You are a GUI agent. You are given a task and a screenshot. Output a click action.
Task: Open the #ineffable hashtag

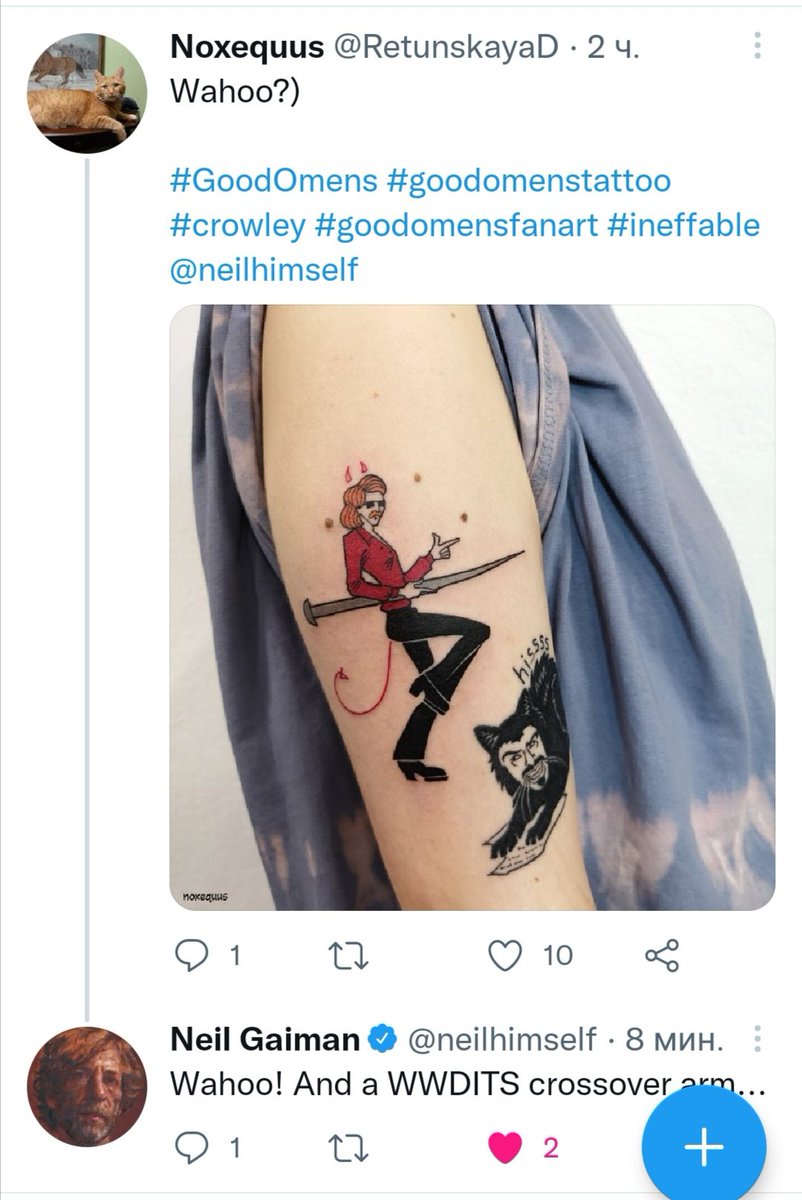click(683, 226)
